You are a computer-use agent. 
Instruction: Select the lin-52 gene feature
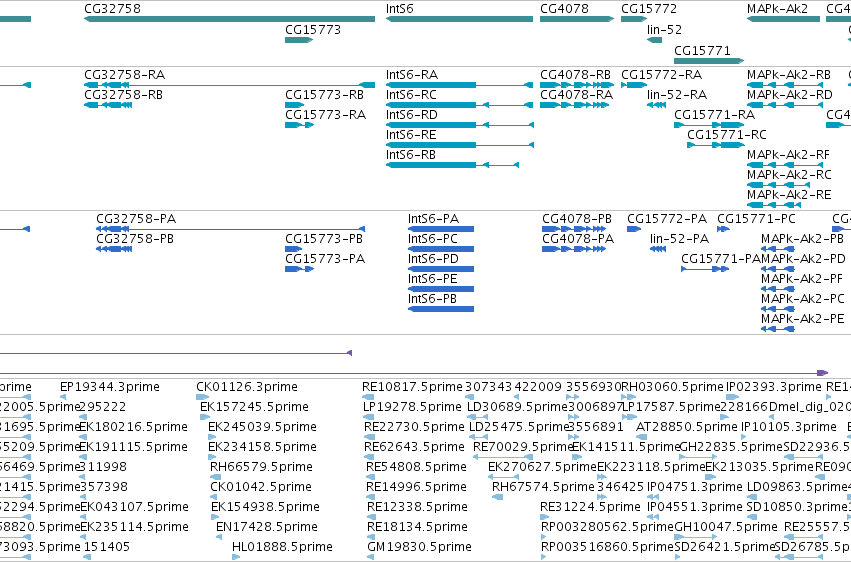(x=655, y=40)
